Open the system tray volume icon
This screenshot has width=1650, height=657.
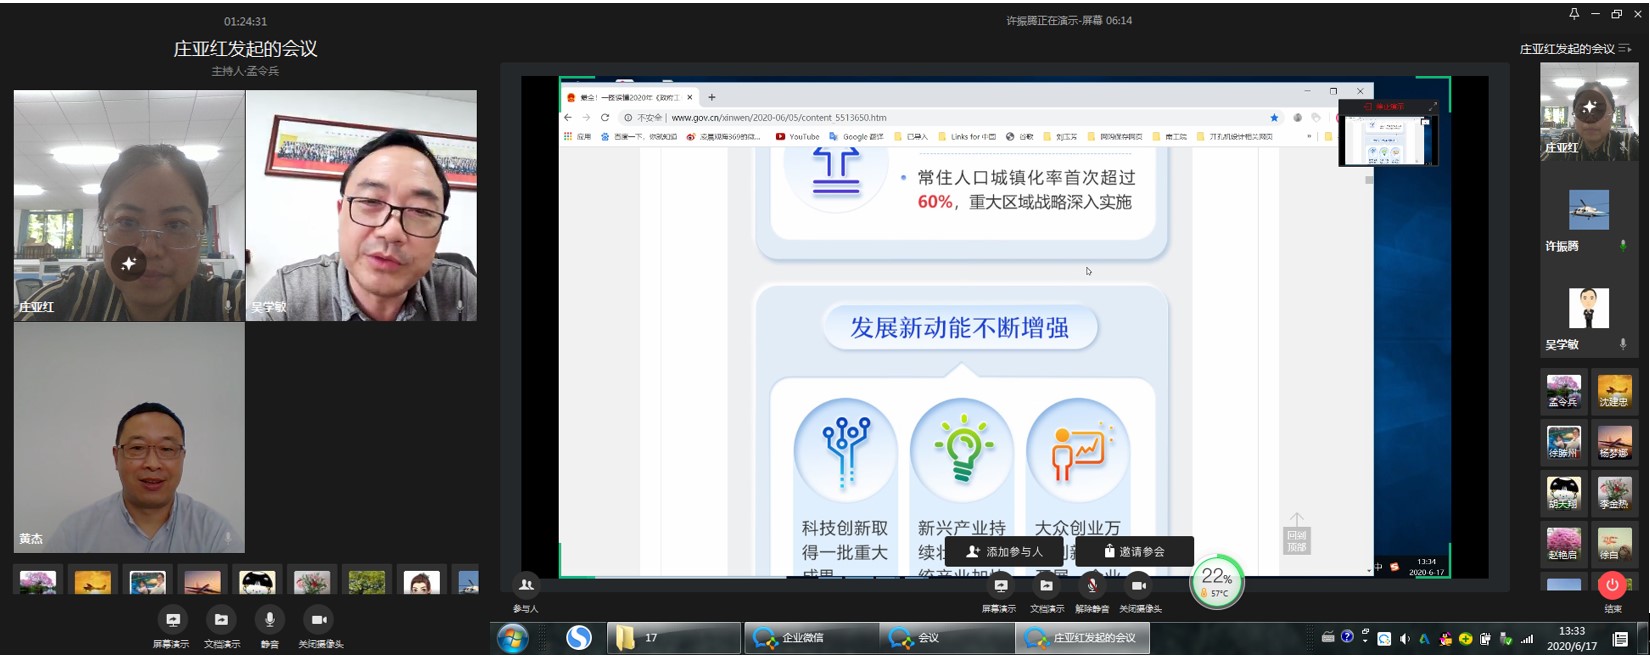[x=1405, y=639]
